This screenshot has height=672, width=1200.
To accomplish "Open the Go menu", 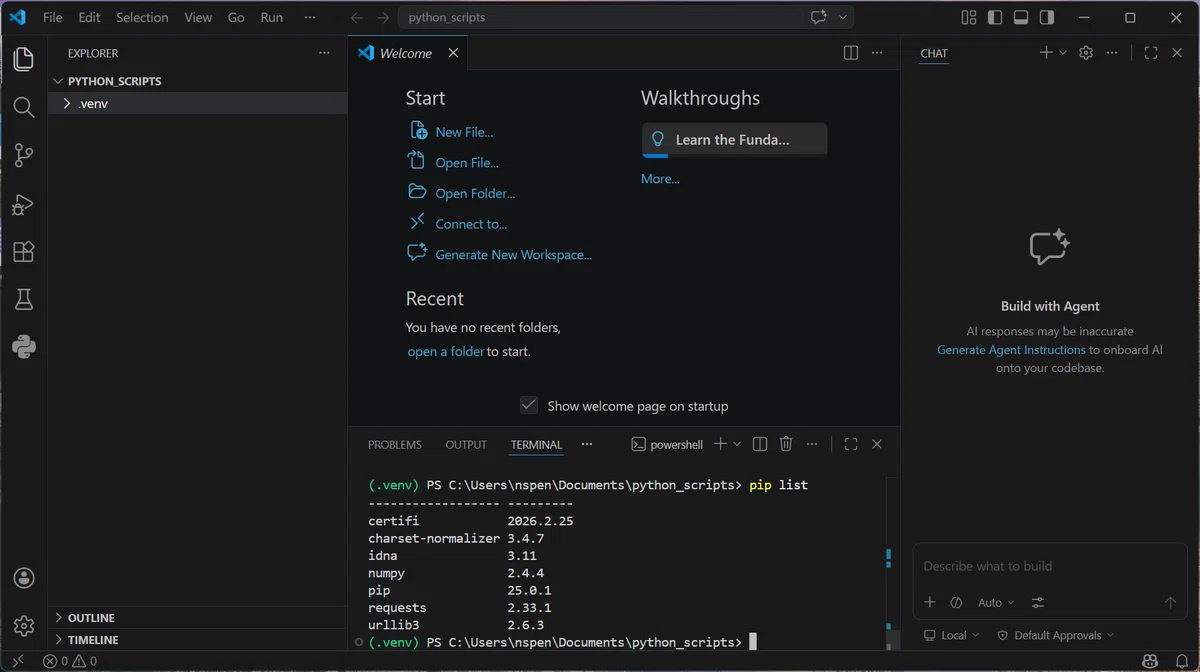I will coord(236,17).
